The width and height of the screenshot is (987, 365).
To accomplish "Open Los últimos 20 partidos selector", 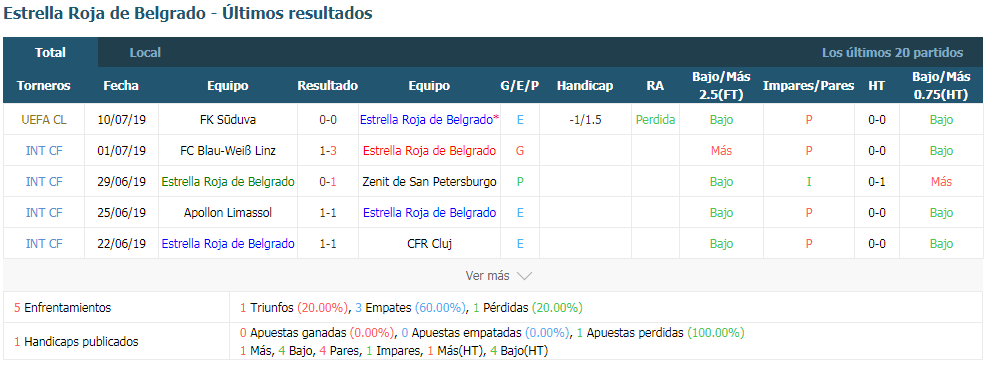I will point(892,53).
